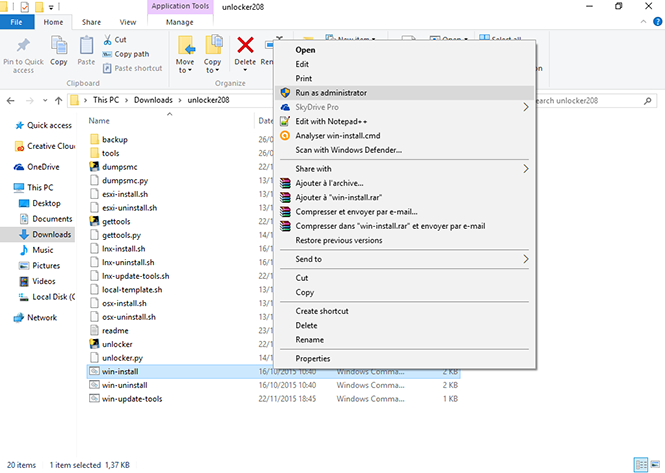Open the dumpsmc application icon
The image size is (665, 473).
(x=94, y=167)
